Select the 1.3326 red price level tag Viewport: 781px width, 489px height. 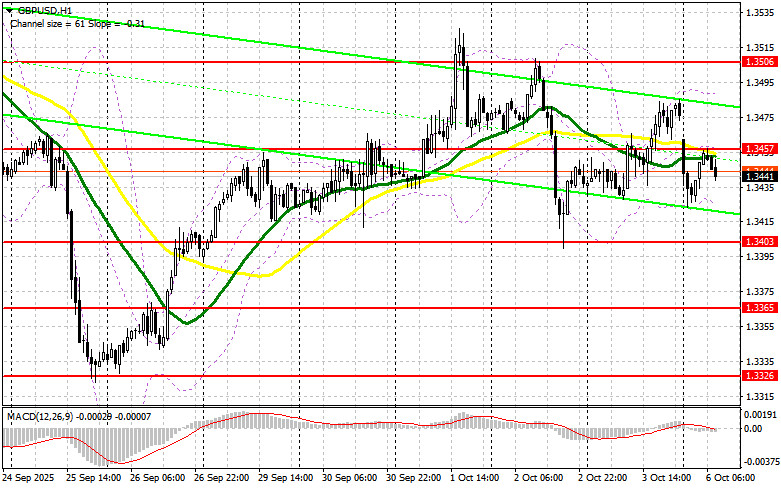pyautogui.click(x=760, y=375)
